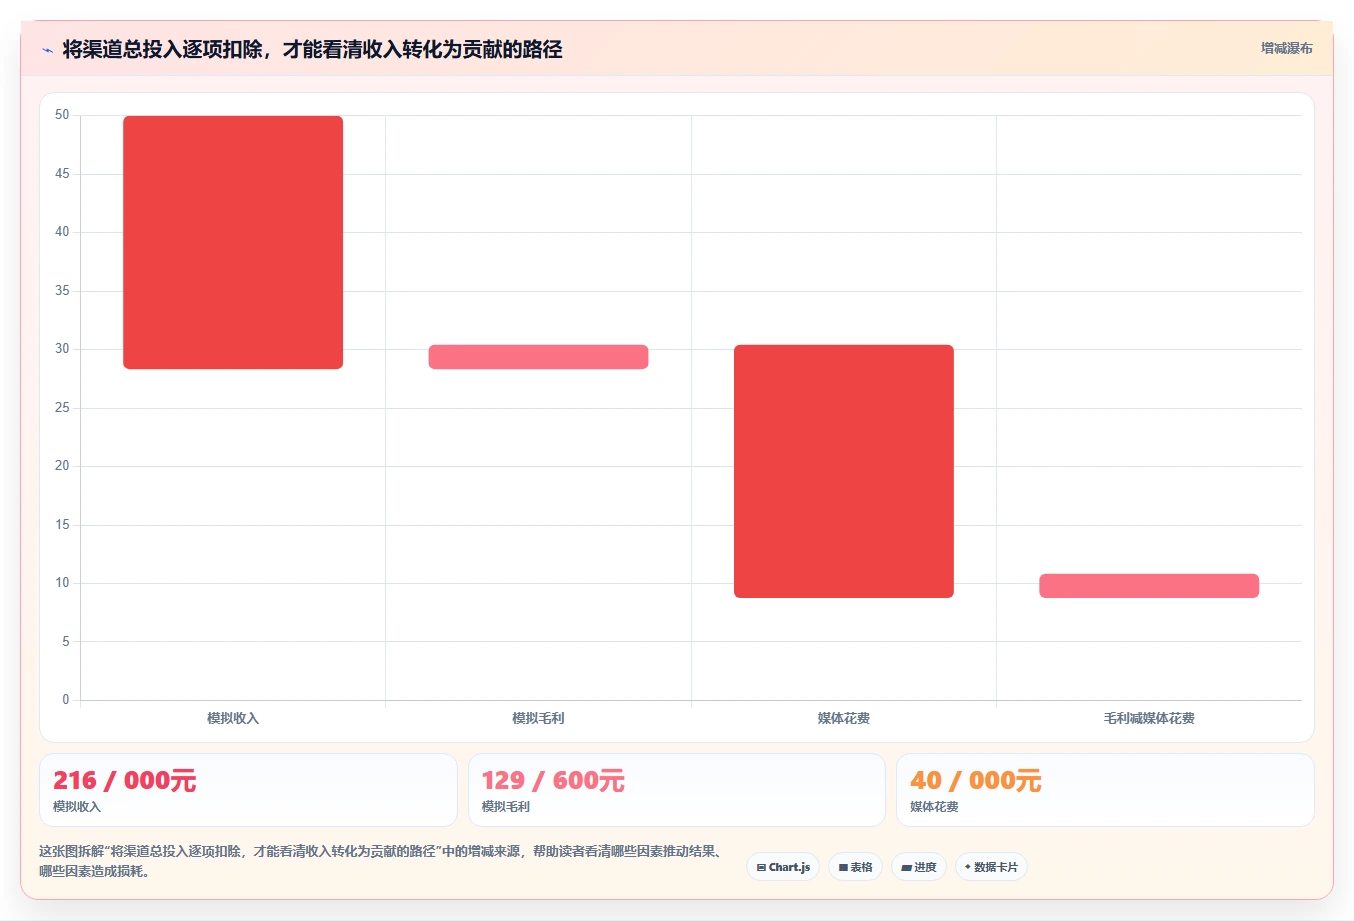Click the 数据卡片 tag chip

(991, 867)
